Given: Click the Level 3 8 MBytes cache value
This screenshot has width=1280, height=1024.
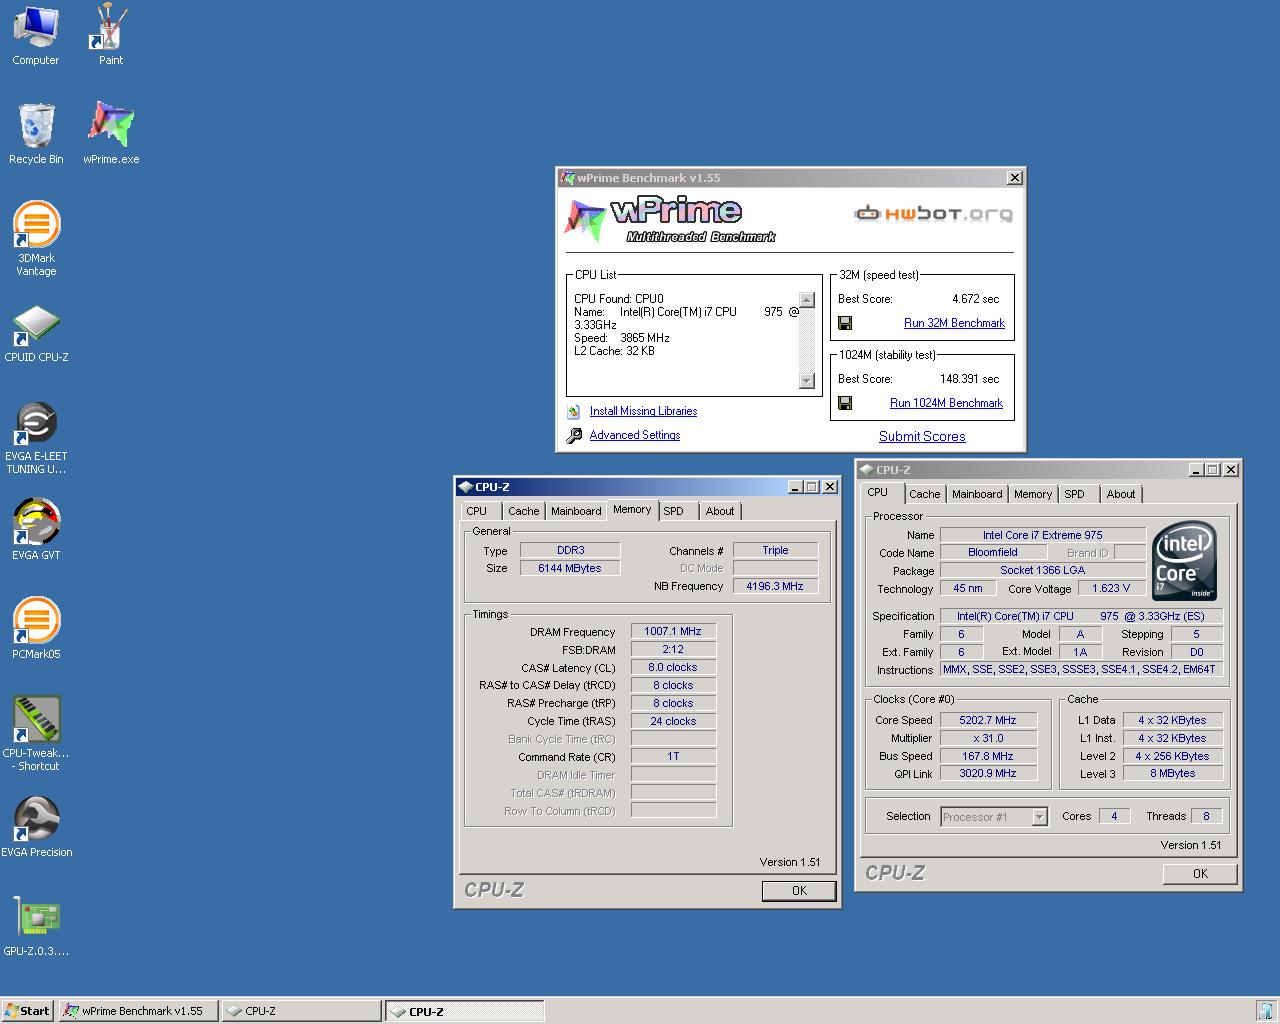Looking at the screenshot, I should [1173, 774].
